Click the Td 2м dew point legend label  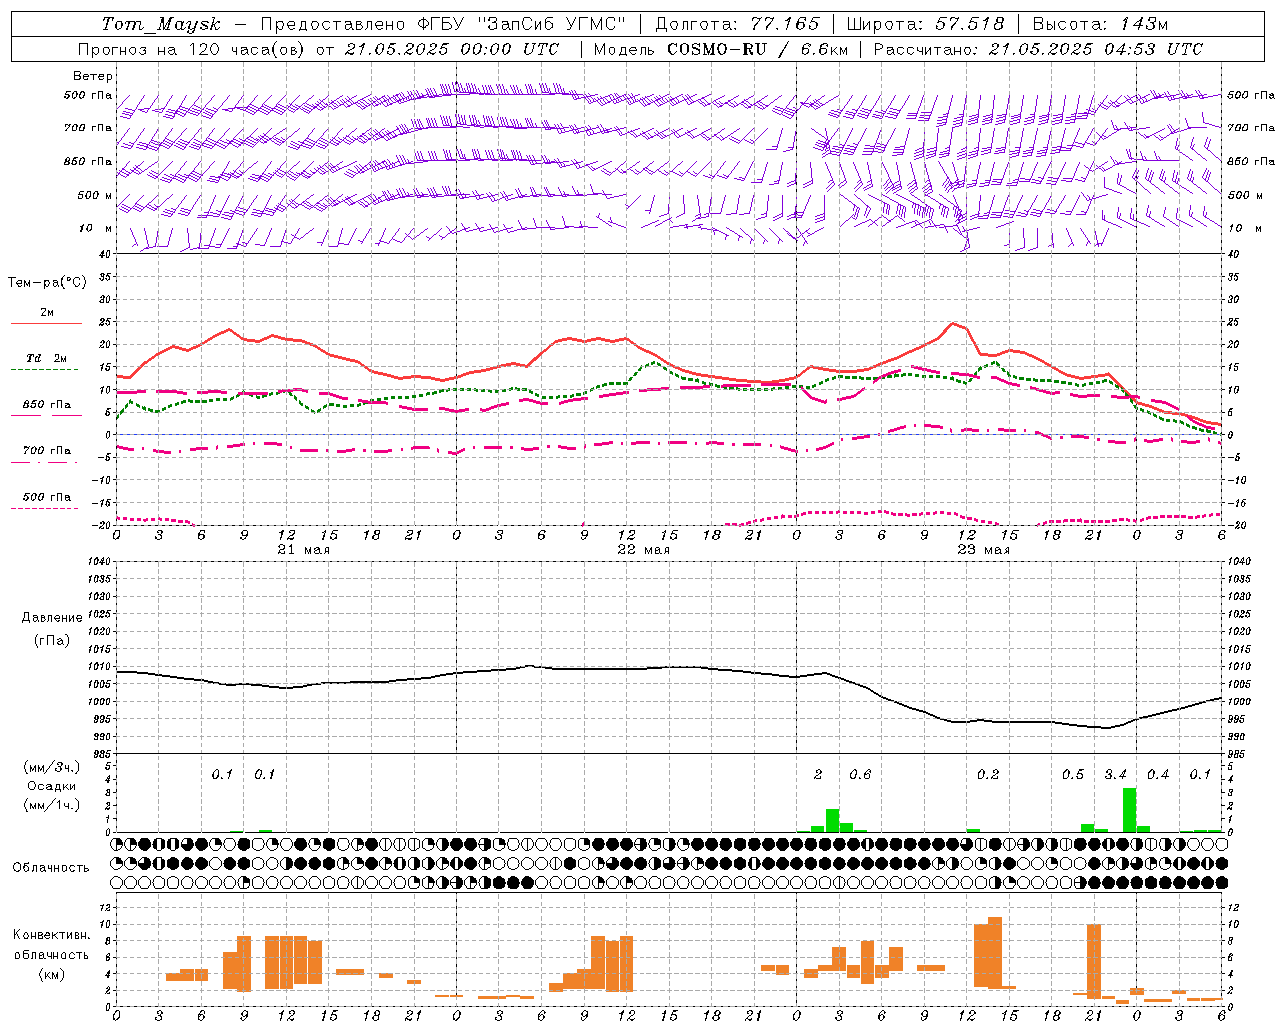pos(47,358)
